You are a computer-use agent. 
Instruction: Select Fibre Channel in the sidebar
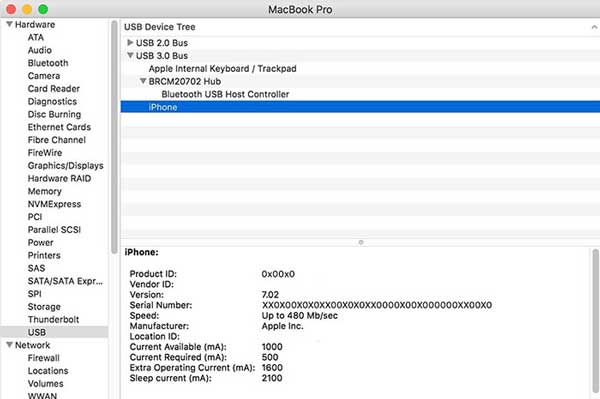(57, 140)
